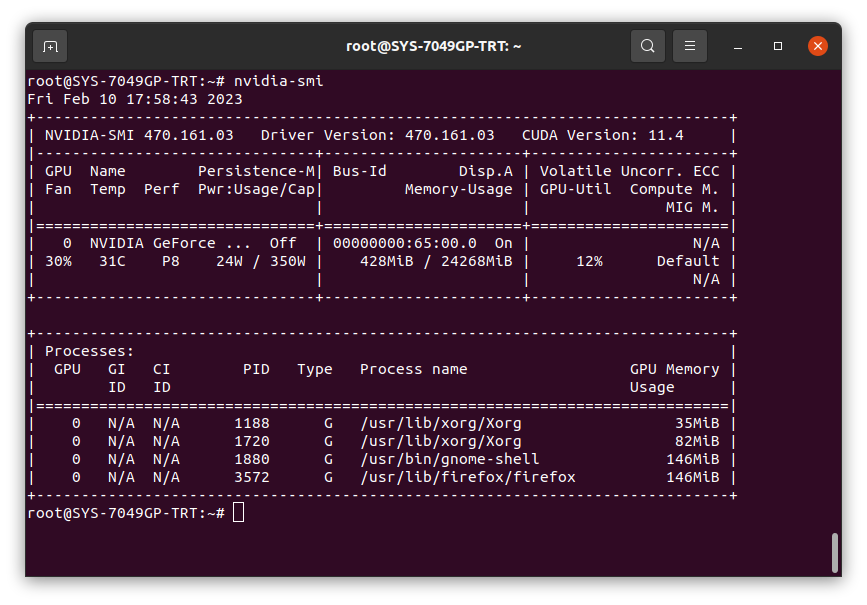Click the typed command nvidia-smi
The height and width of the screenshot is (605, 867).
(278, 81)
